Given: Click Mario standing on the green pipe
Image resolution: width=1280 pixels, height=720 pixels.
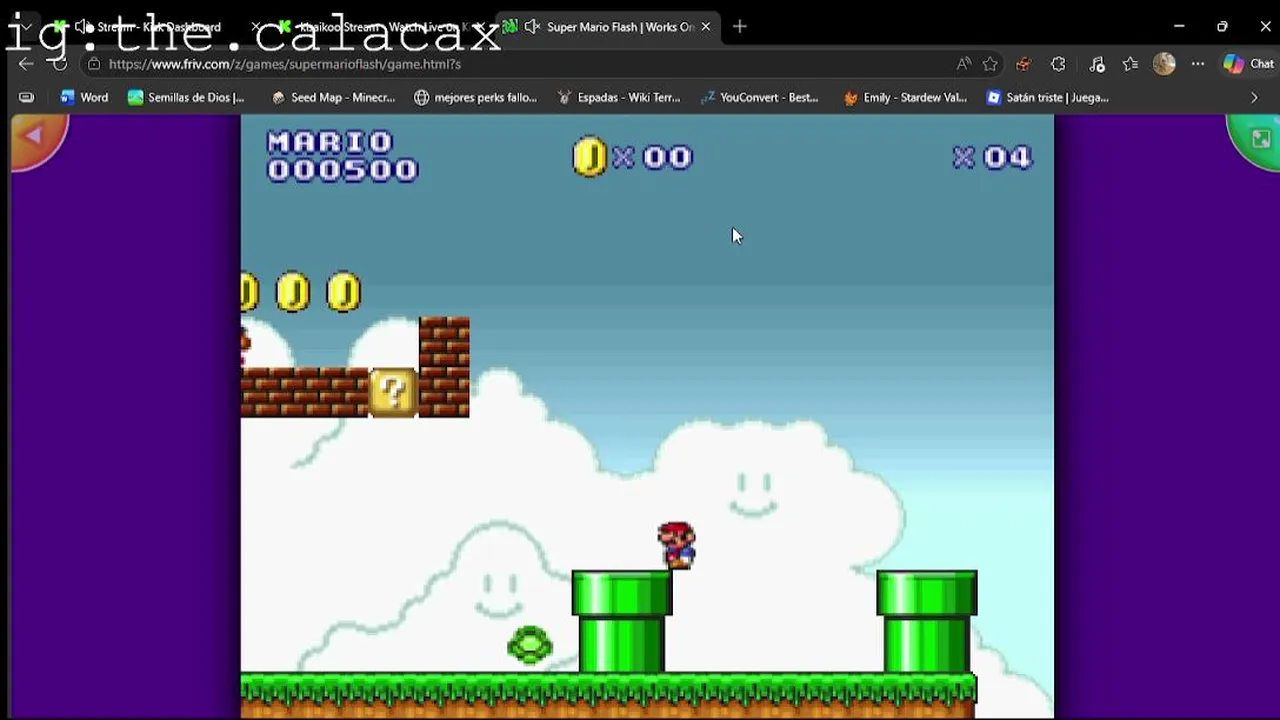Looking at the screenshot, I should (676, 546).
